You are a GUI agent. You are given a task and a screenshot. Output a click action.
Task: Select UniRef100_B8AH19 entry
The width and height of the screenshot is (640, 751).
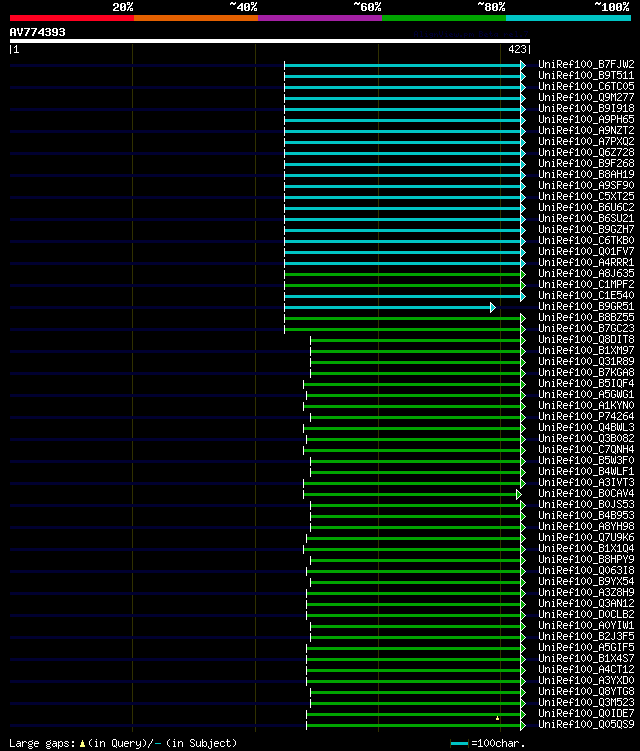tap(586, 174)
